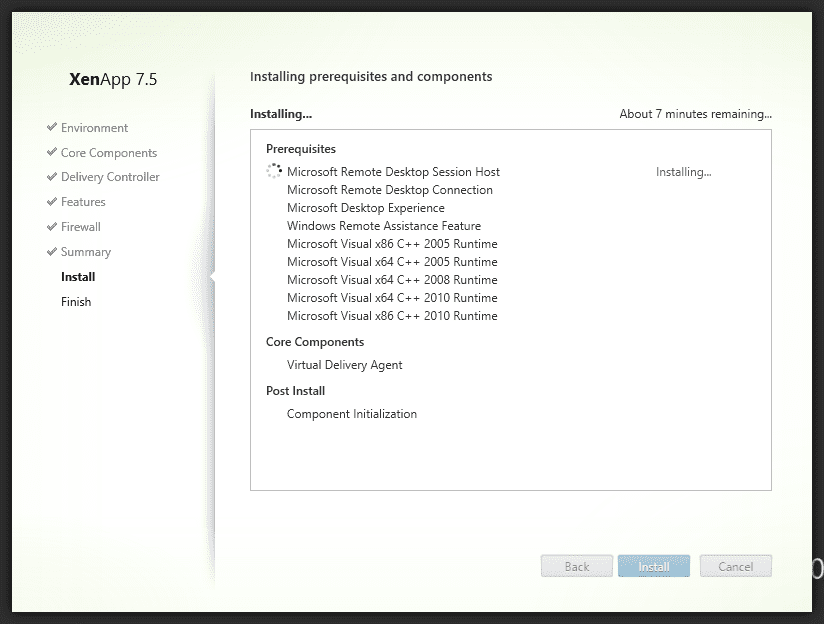824x624 pixels.
Task: Click the checkmark beside Delivery Controller
Action: pos(51,177)
